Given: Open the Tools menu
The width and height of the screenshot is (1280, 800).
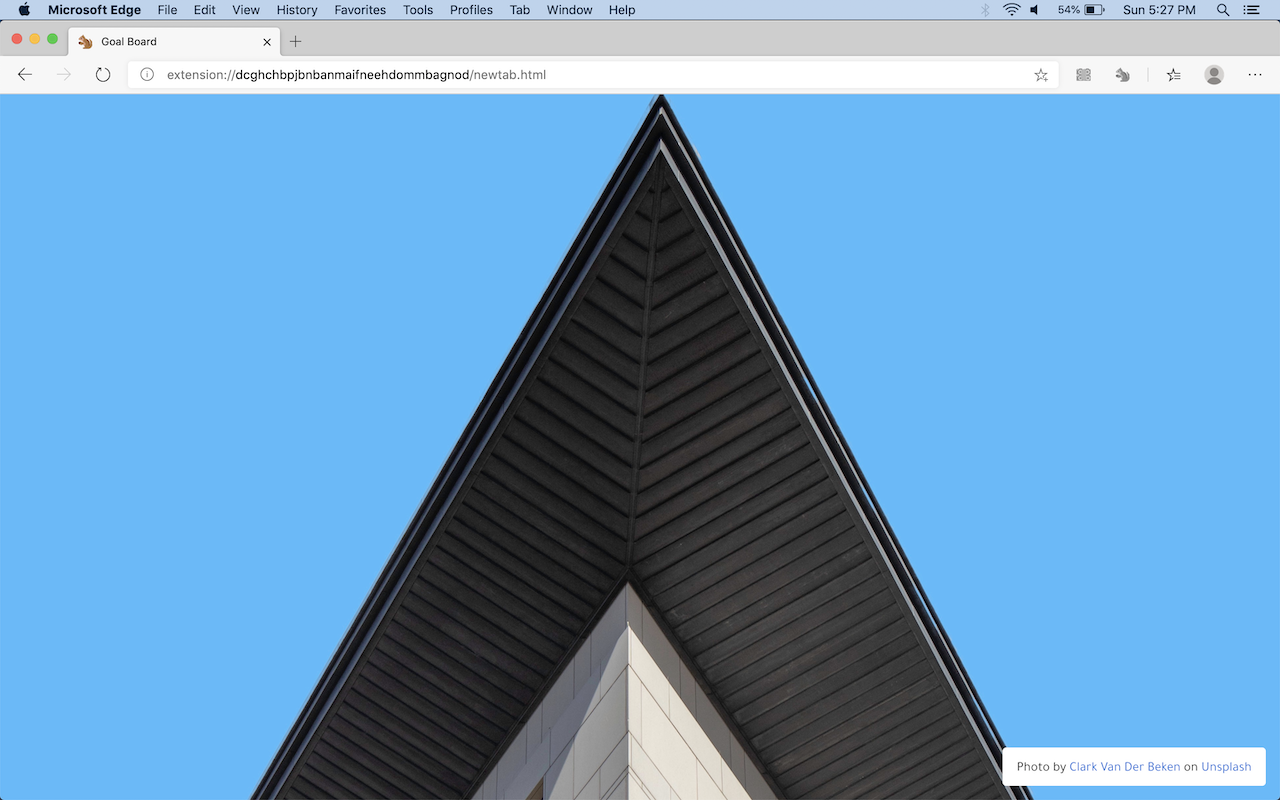Looking at the screenshot, I should tap(418, 10).
